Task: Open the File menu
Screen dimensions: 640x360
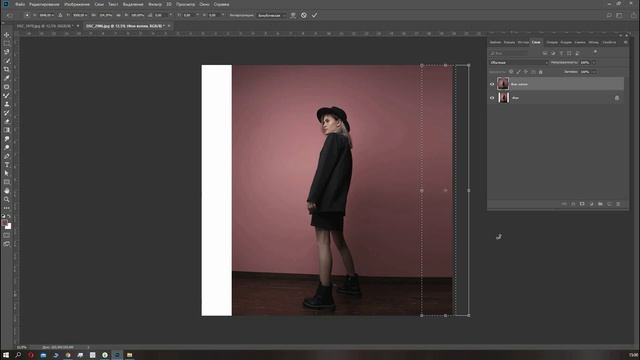Action: [20, 4]
